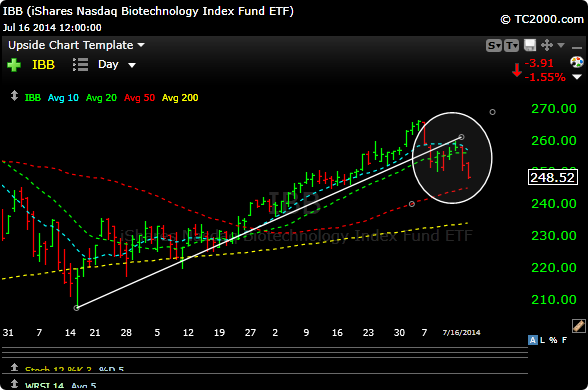Click the trendline start handle near 210

(76, 308)
